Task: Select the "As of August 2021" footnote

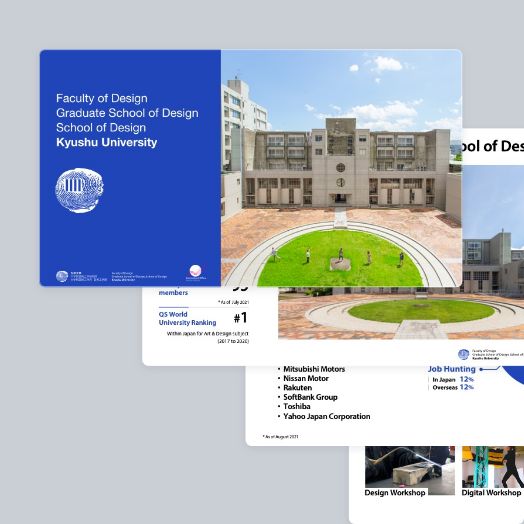Action: click(x=280, y=436)
